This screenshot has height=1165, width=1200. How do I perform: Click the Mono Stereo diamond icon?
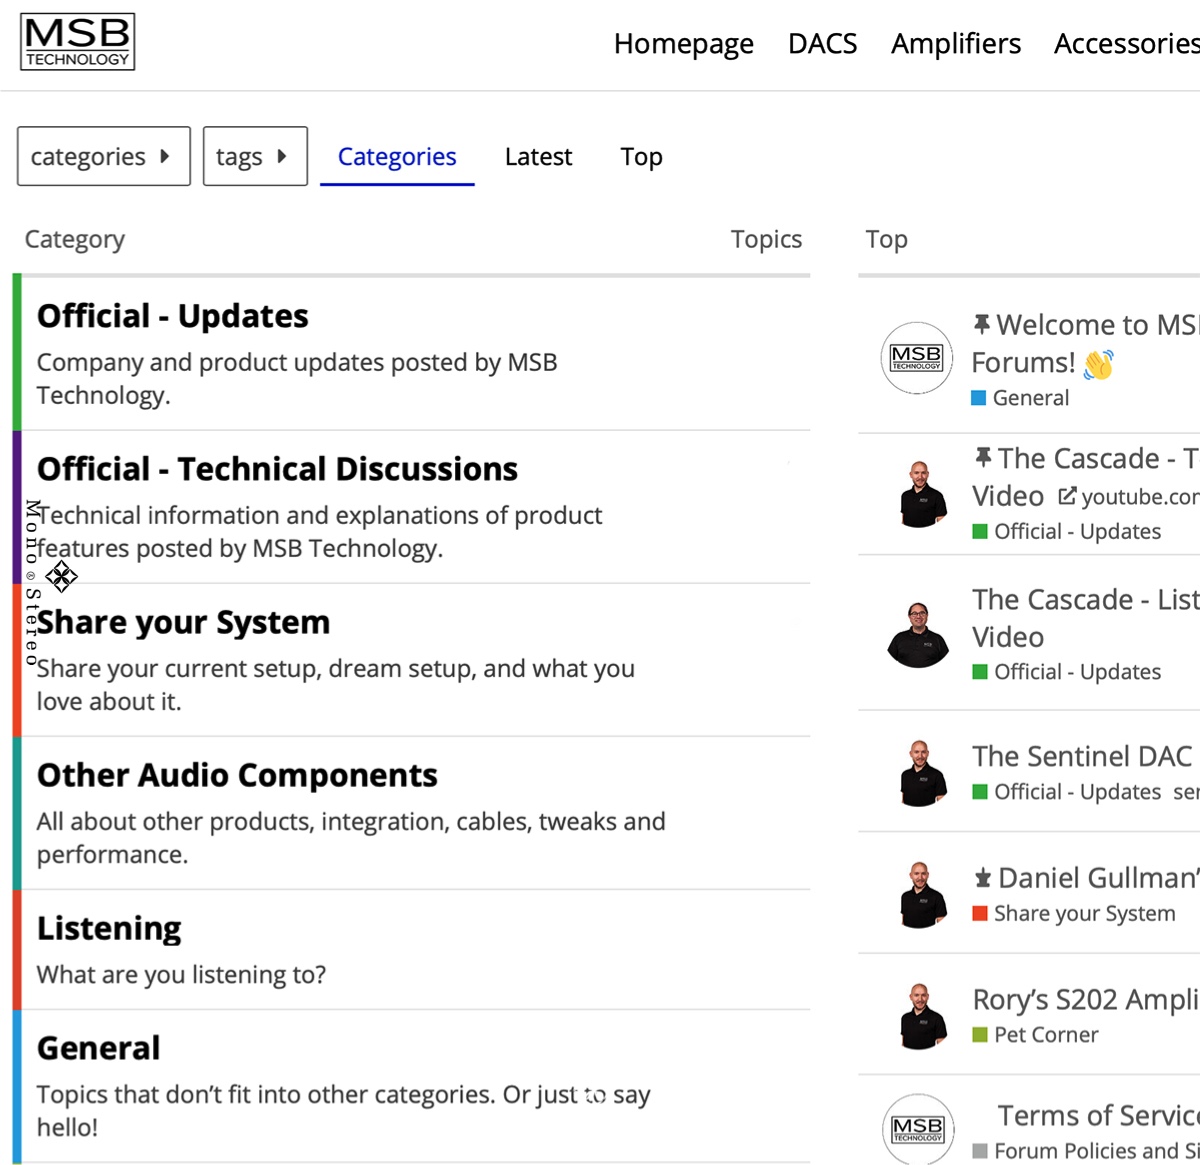[61, 576]
